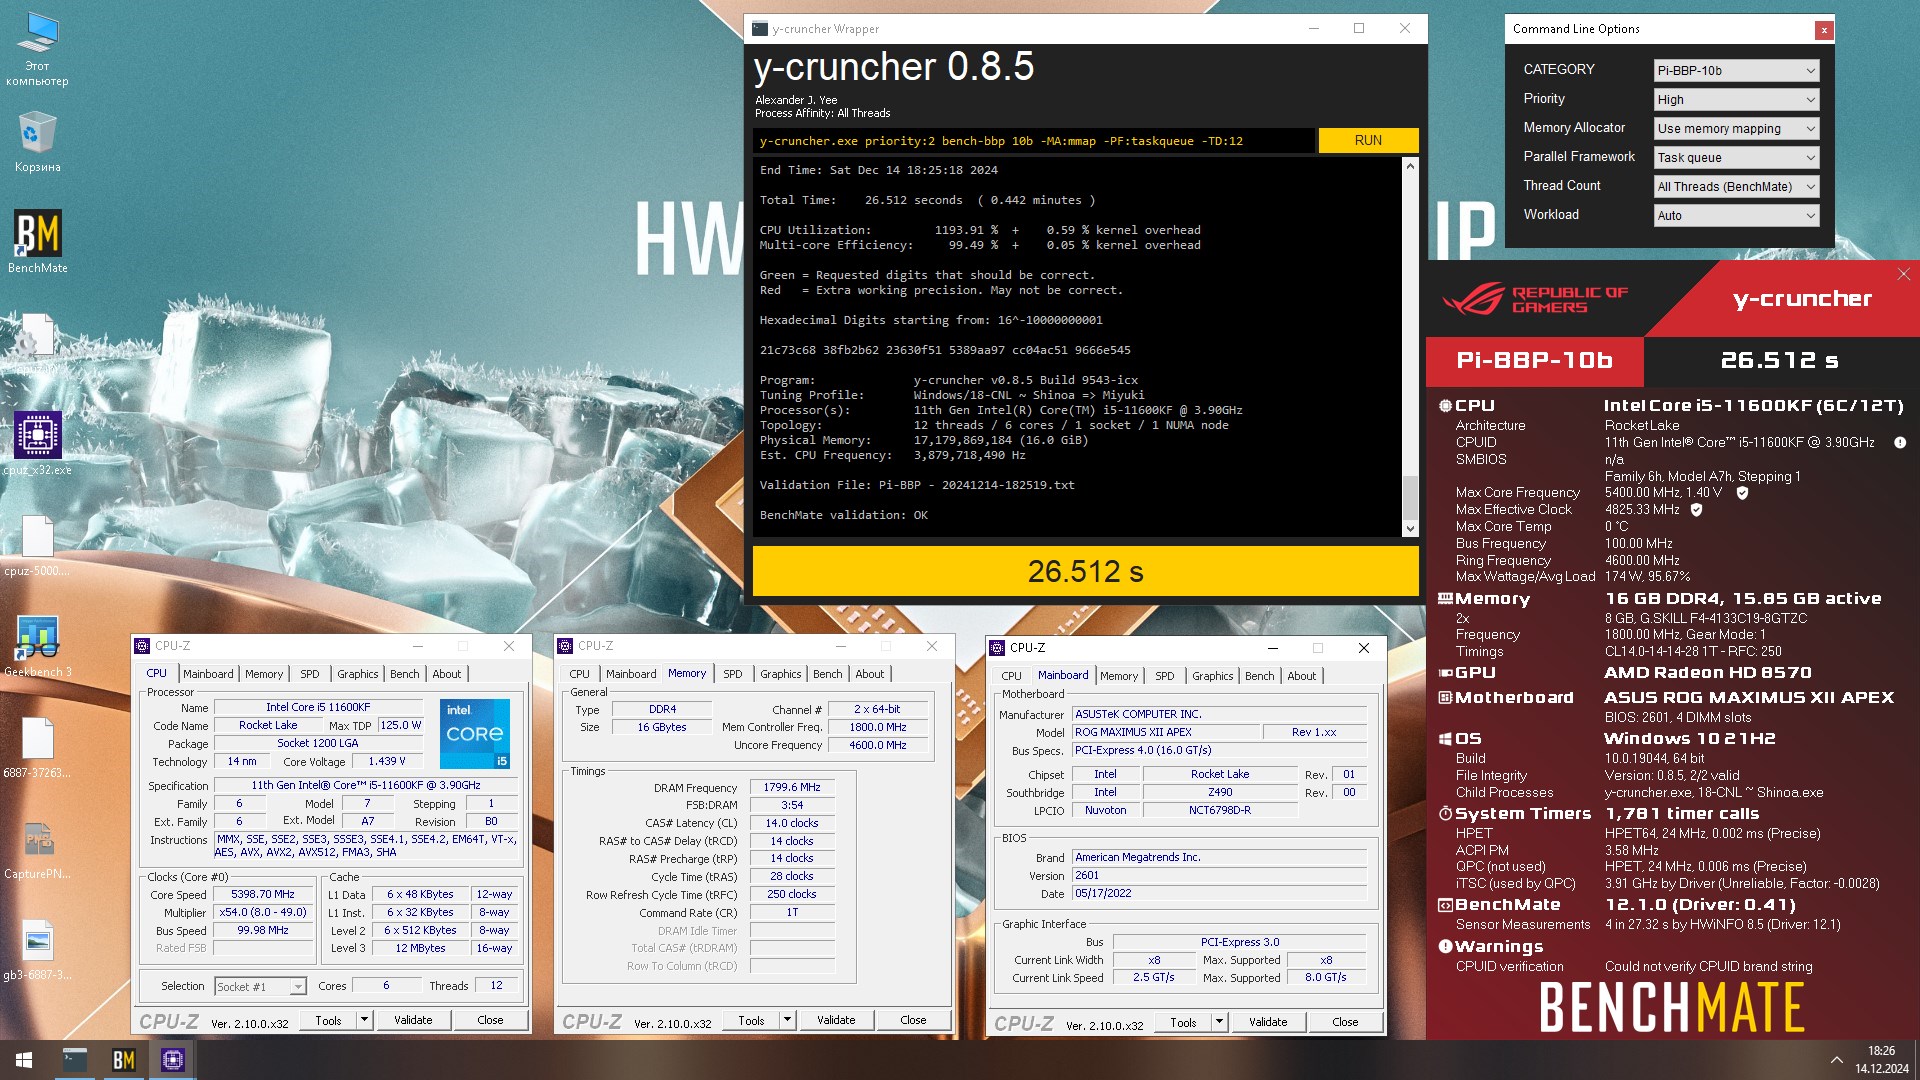Click the shield icon beside Max Core Frequency

(1742, 493)
